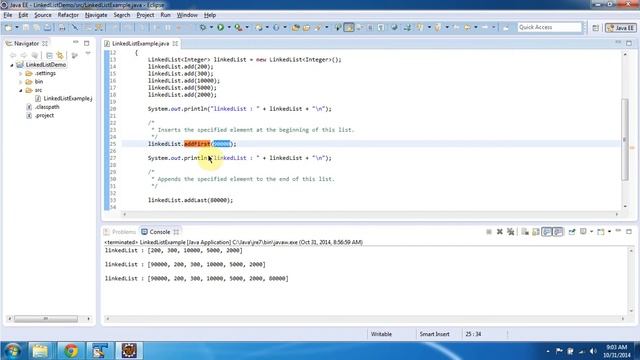The width and height of the screenshot is (640, 360).
Task: Click the New file toolbar icon
Action: [x=8, y=27]
